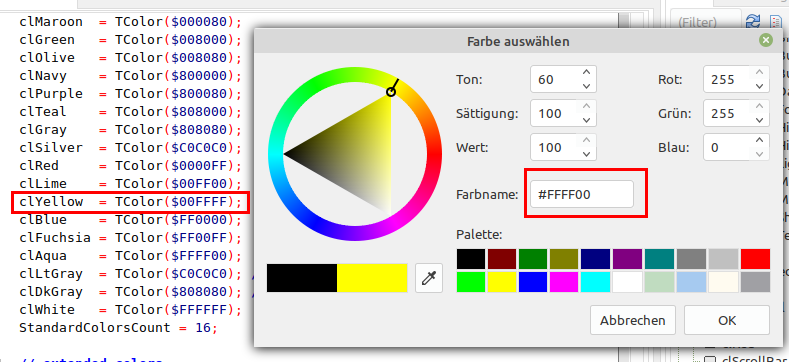Increase the Sättigung value with up arrow
The image size is (789, 362).
[x=586, y=106]
